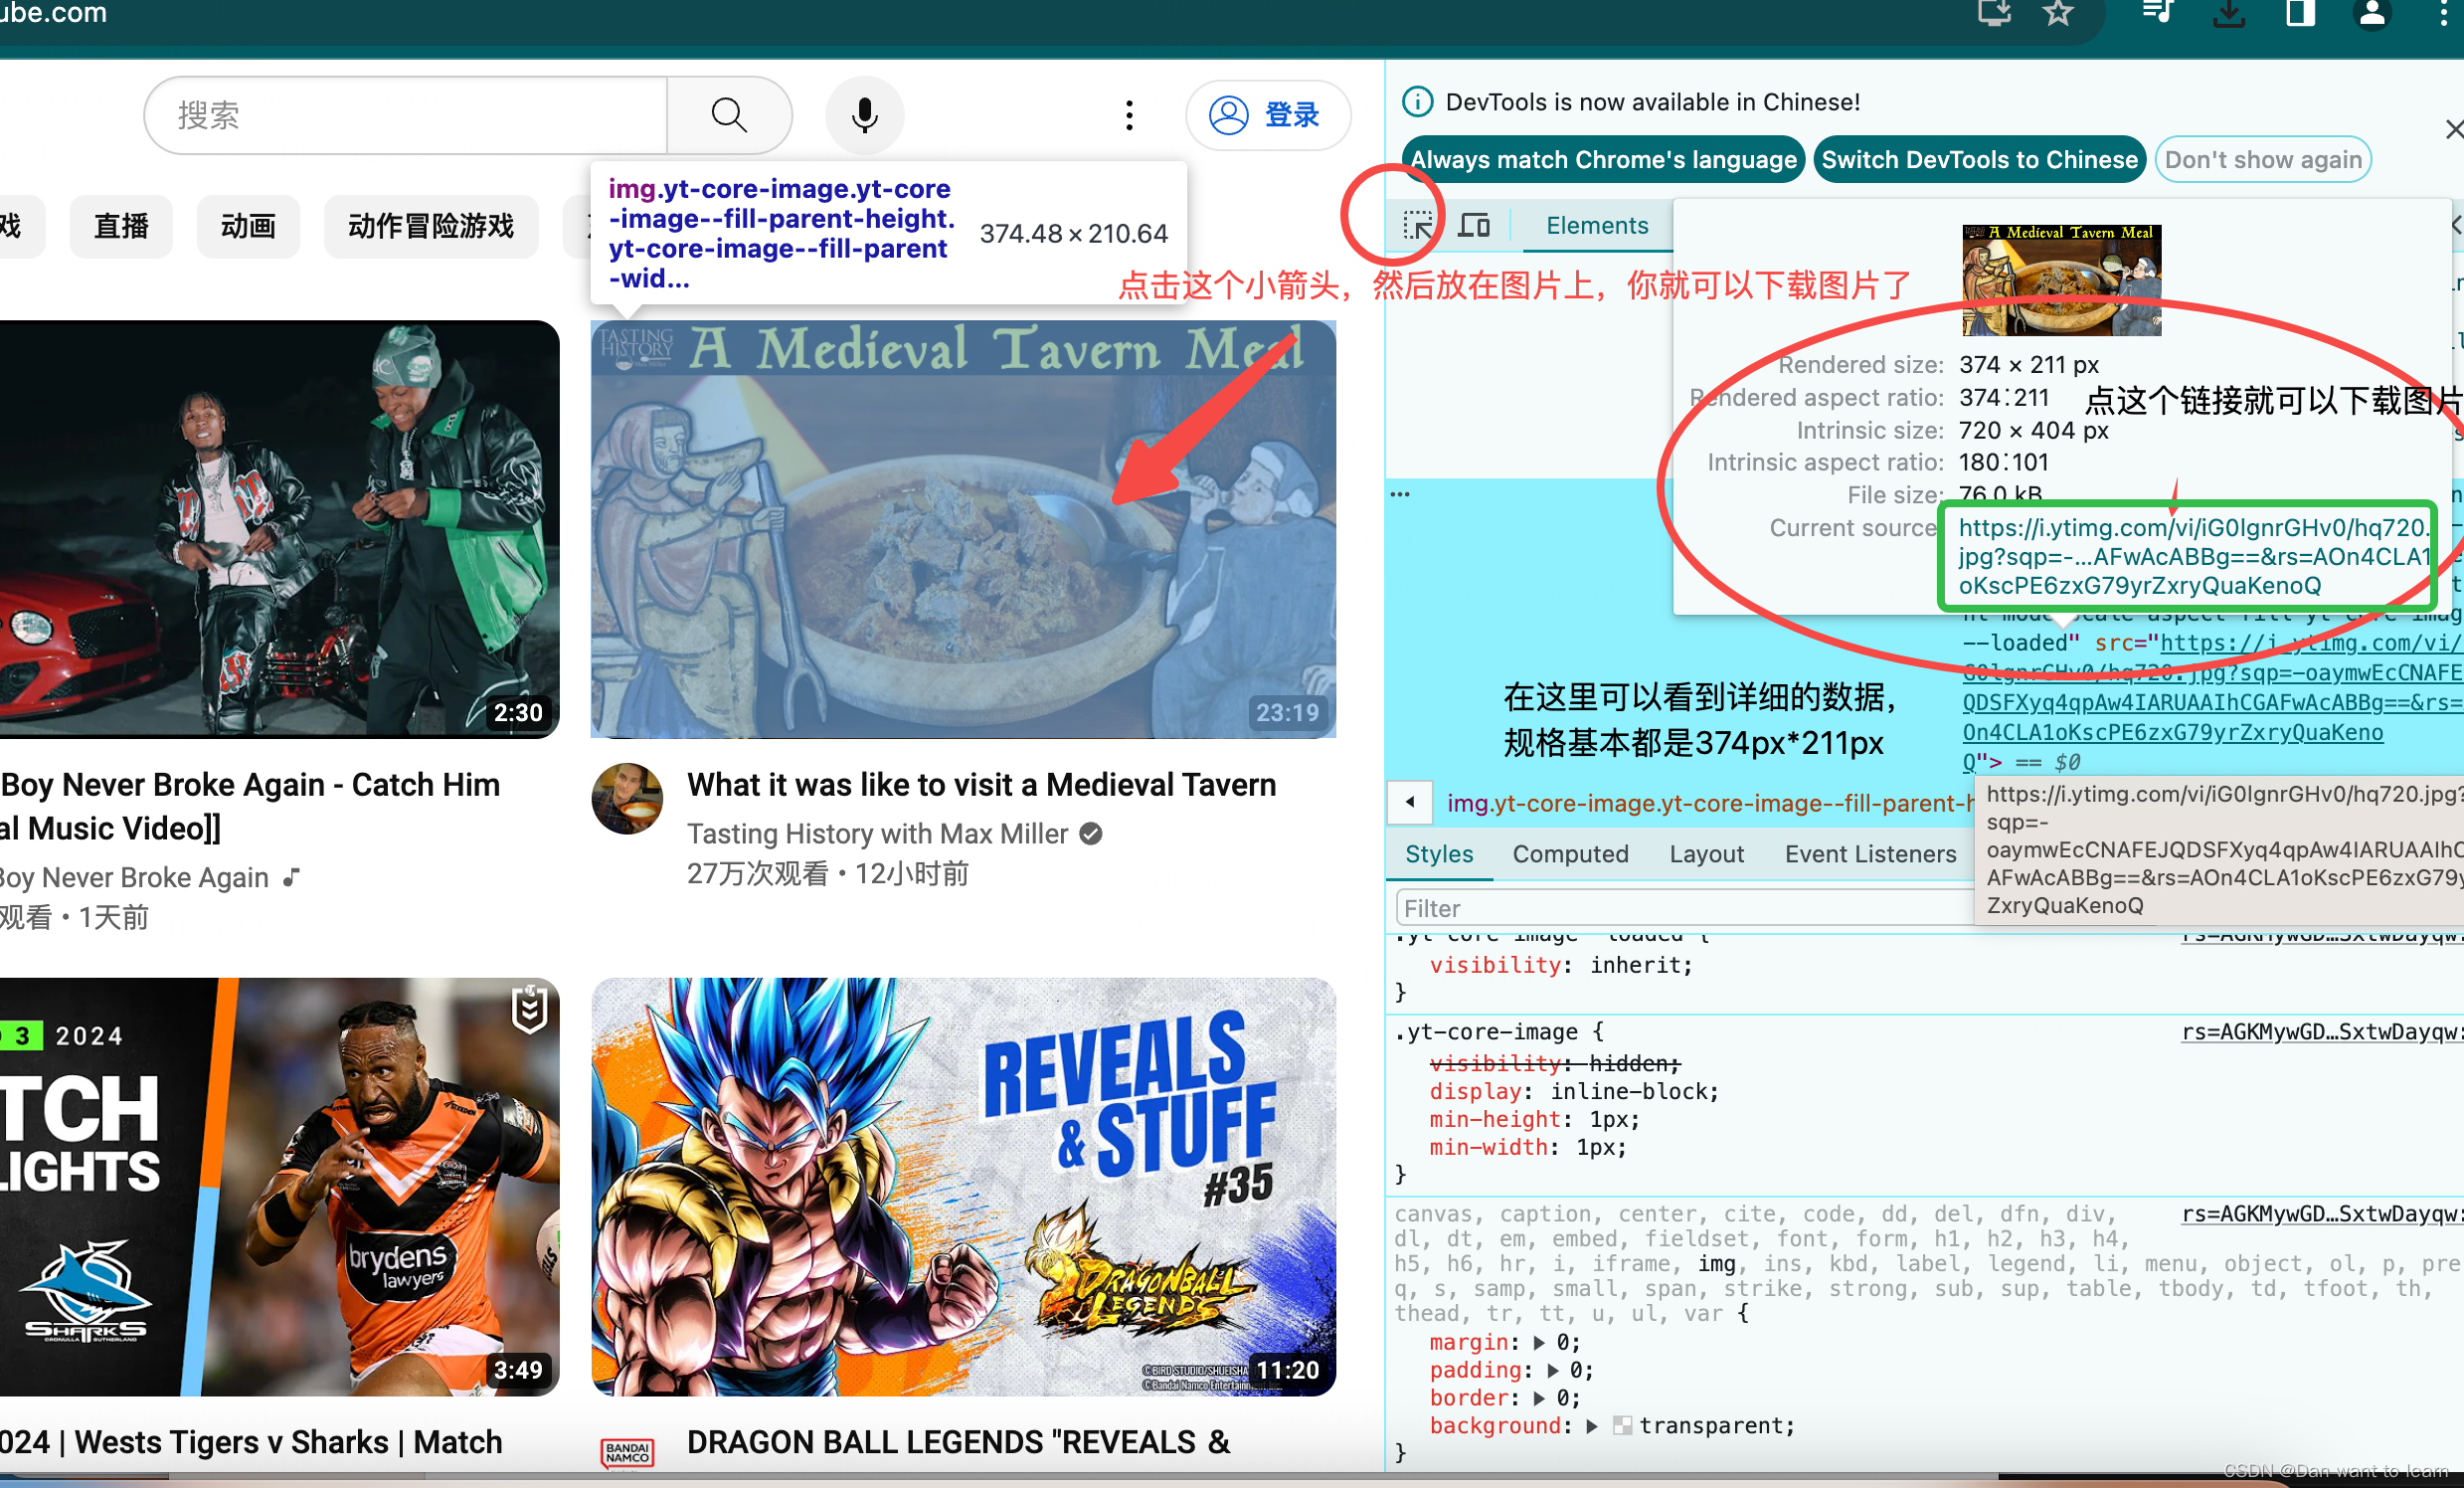Open Chrome downloads icon in toolbar
This screenshot has height=1488, width=2464.
click(2229, 13)
